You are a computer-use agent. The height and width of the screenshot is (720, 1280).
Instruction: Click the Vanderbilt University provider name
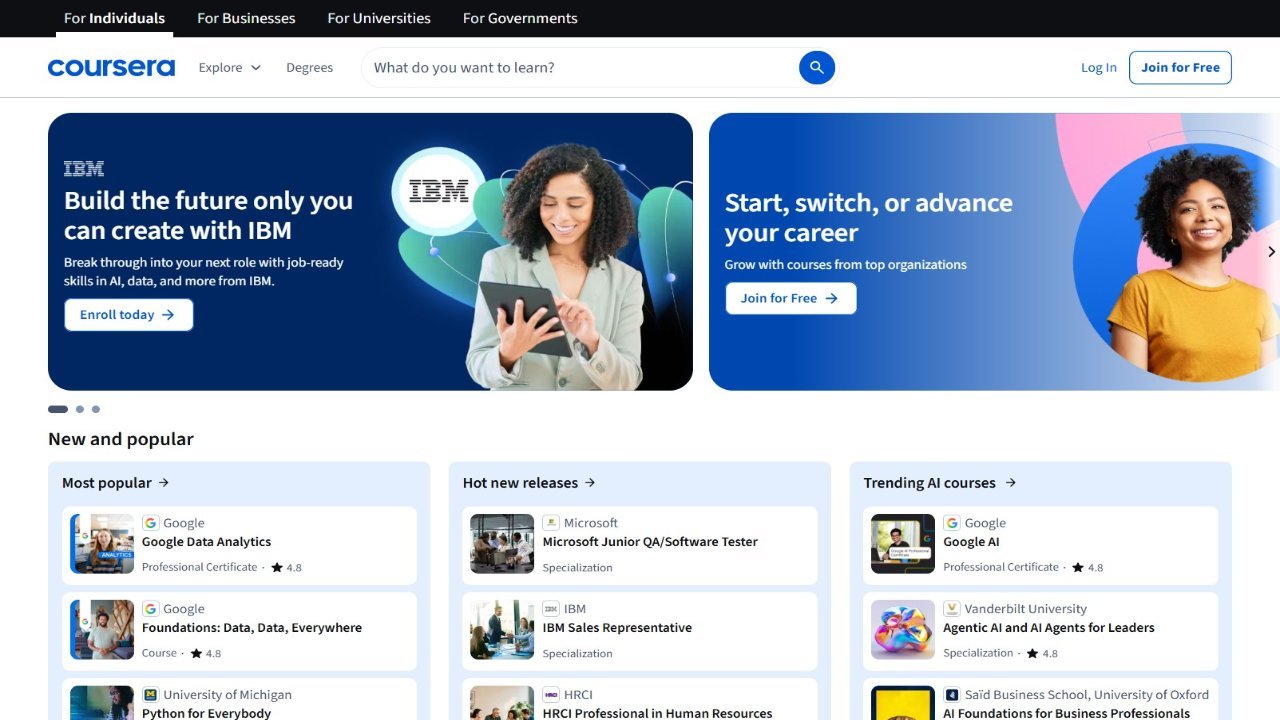point(1025,609)
